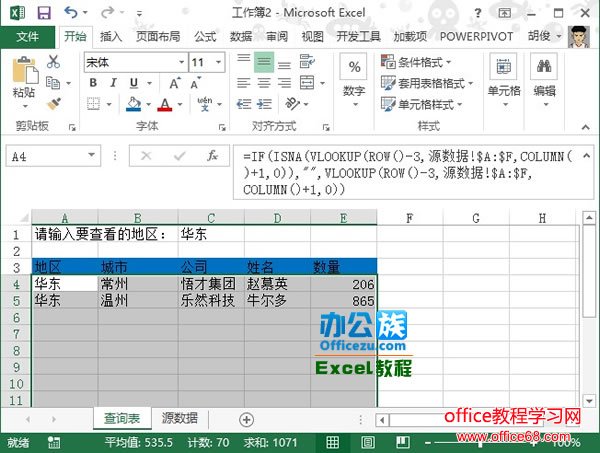Open font dialog launcher in 字体 group
The height and width of the screenshot is (453, 600).
coord(222,127)
